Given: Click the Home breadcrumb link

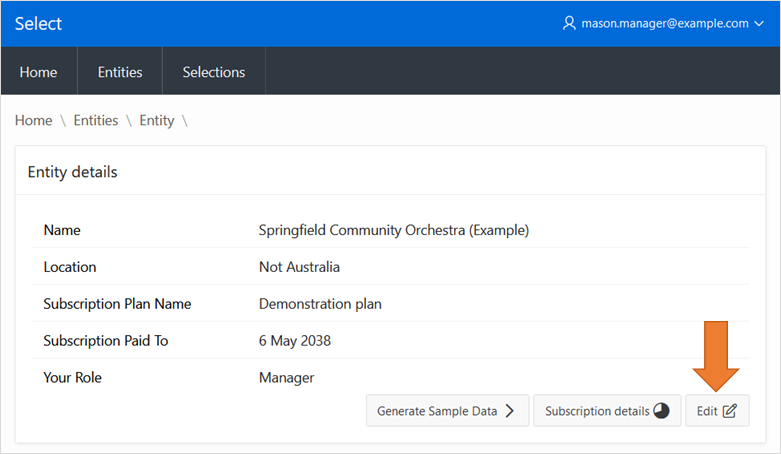Looking at the screenshot, I should [33, 120].
